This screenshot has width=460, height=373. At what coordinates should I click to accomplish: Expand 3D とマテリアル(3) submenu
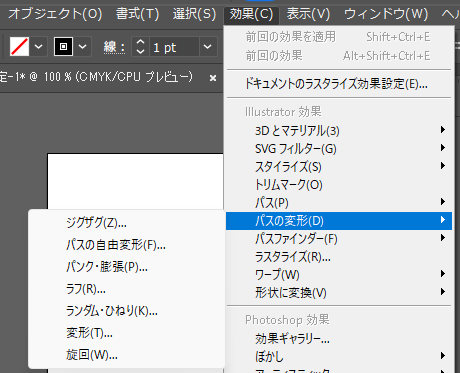339,130
